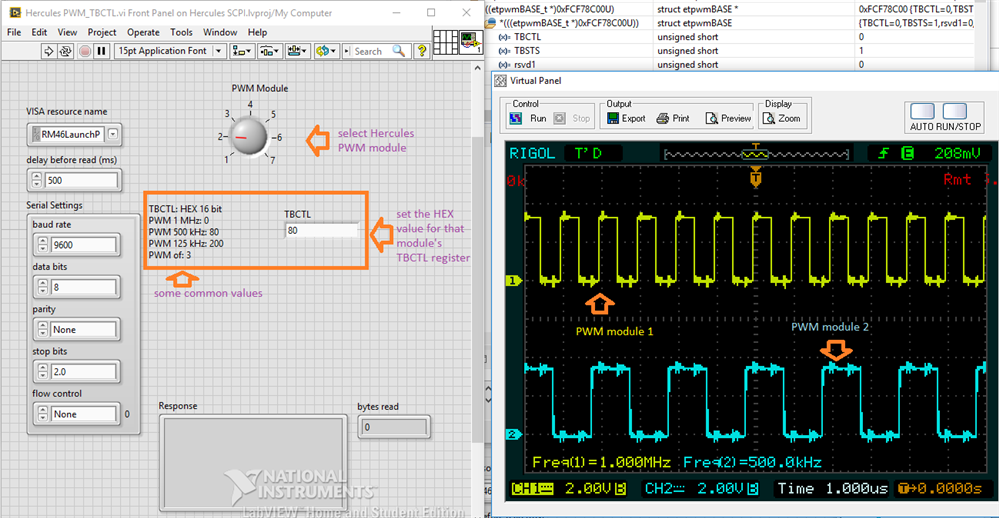Click the Zoom icon in Display group
Viewport: 999px width, 518px height.
[x=780, y=118]
